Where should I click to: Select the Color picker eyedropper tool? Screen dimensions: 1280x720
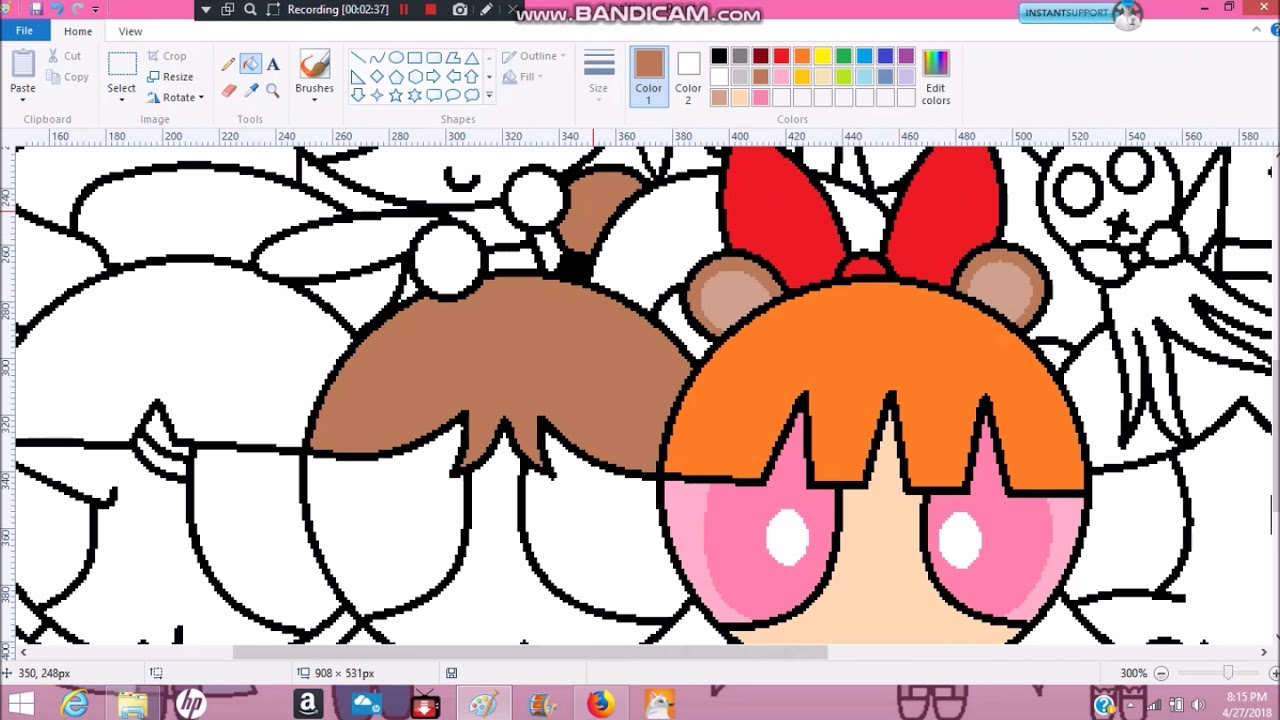(250, 91)
